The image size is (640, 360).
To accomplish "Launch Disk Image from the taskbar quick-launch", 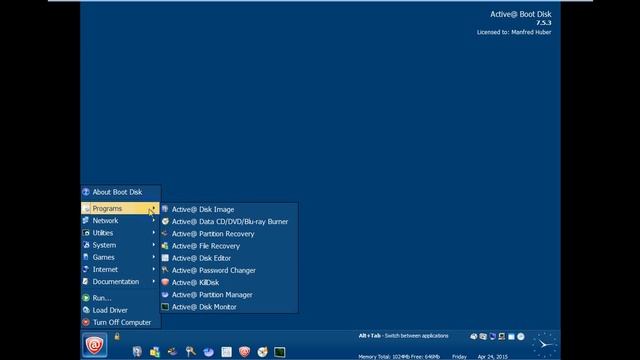I will point(137,351).
